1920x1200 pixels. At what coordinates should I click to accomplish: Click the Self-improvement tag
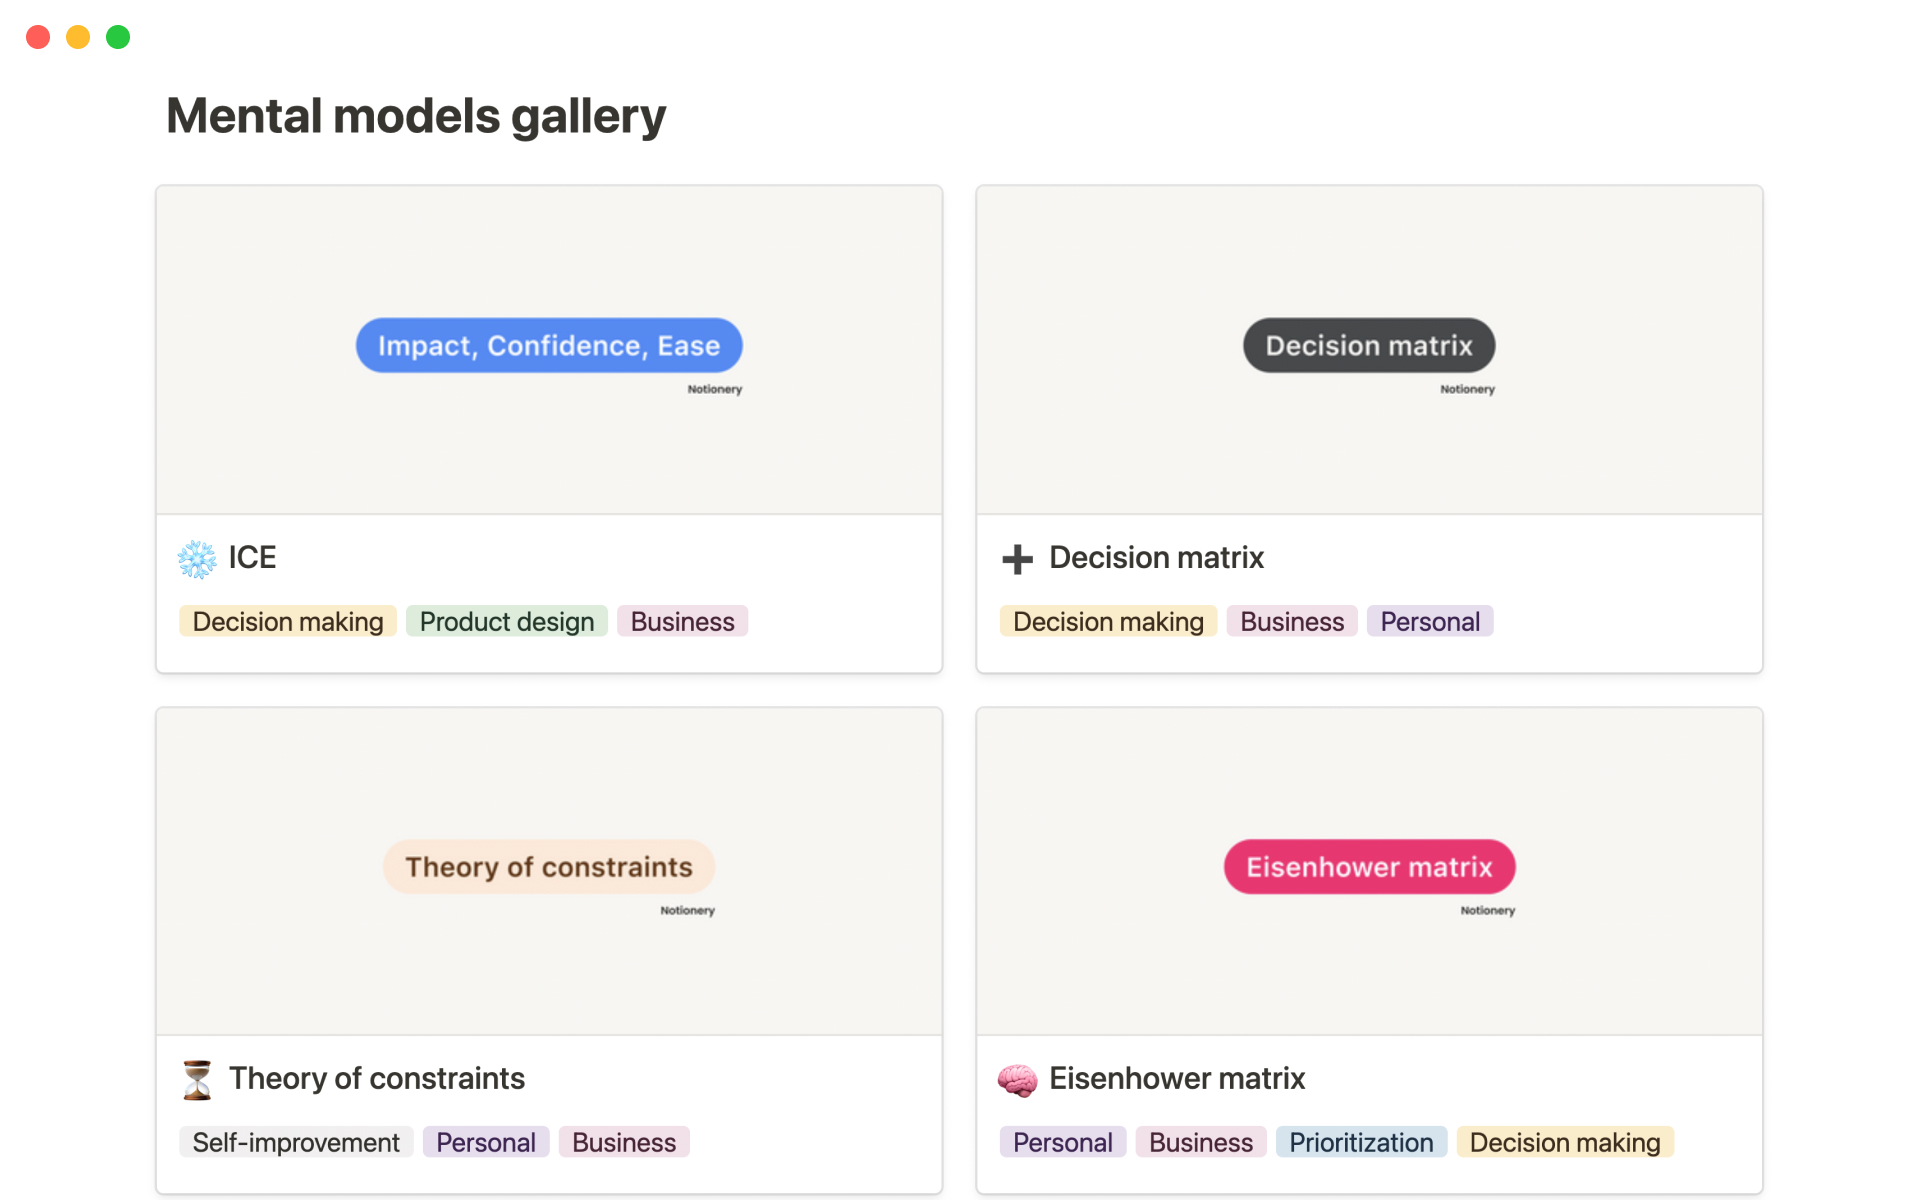coord(296,1143)
